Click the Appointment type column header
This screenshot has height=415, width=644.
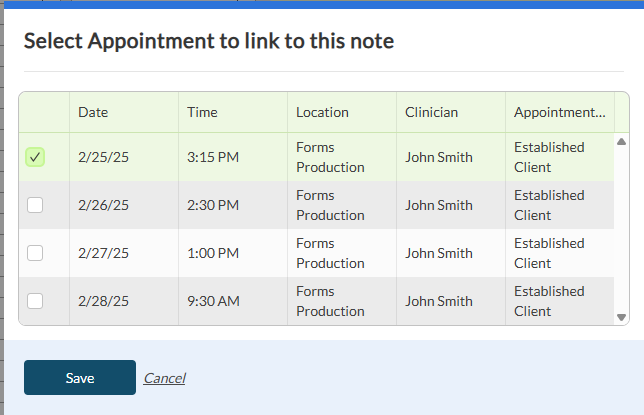coord(559,112)
